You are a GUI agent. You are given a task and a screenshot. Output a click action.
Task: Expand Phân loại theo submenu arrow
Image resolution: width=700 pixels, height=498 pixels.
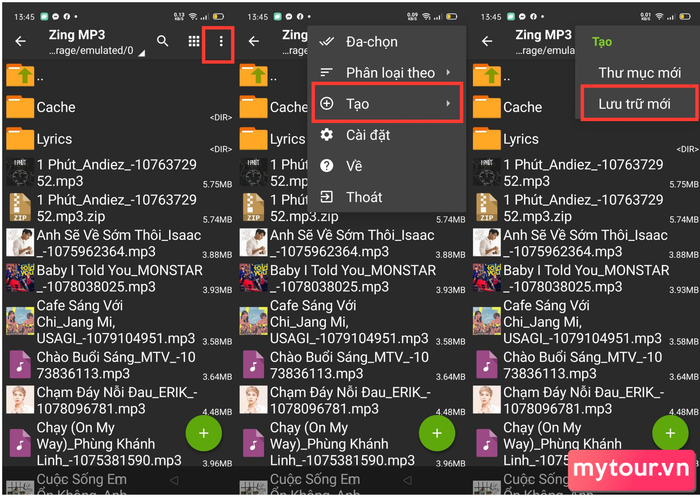coord(448,72)
